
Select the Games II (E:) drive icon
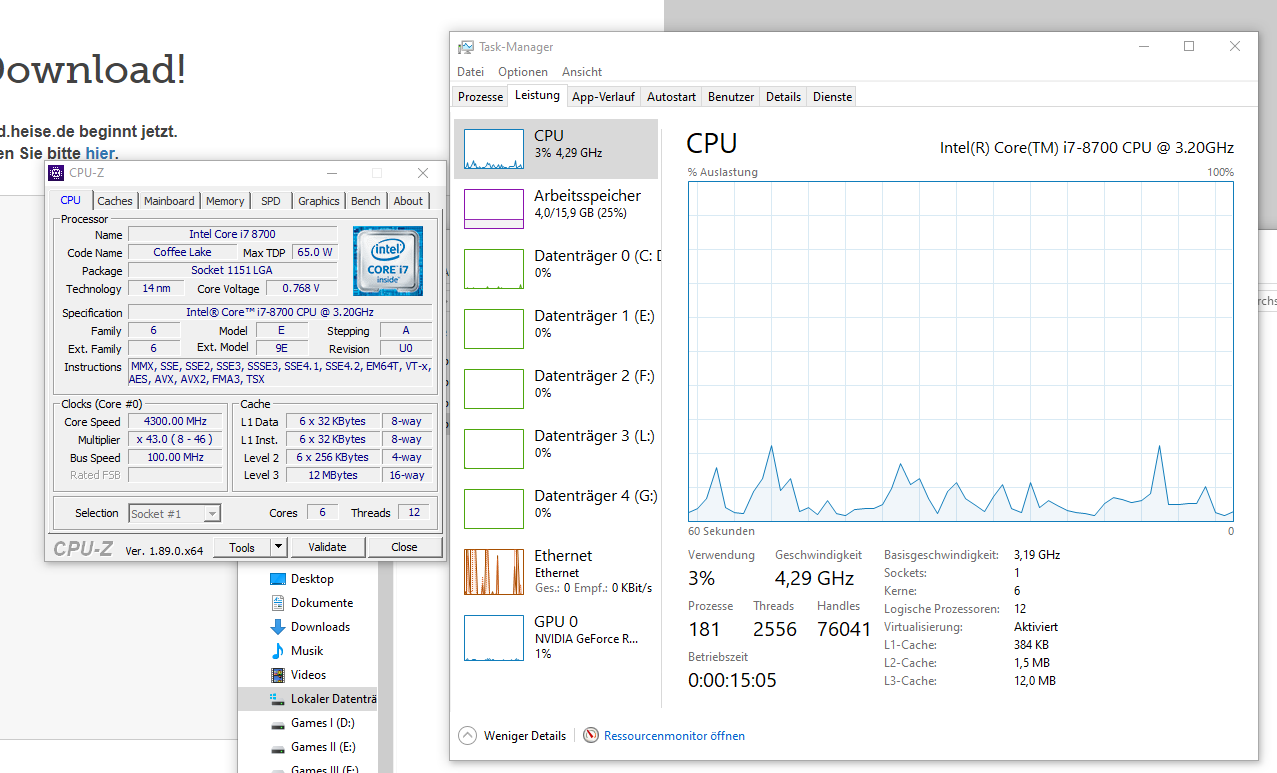(278, 747)
